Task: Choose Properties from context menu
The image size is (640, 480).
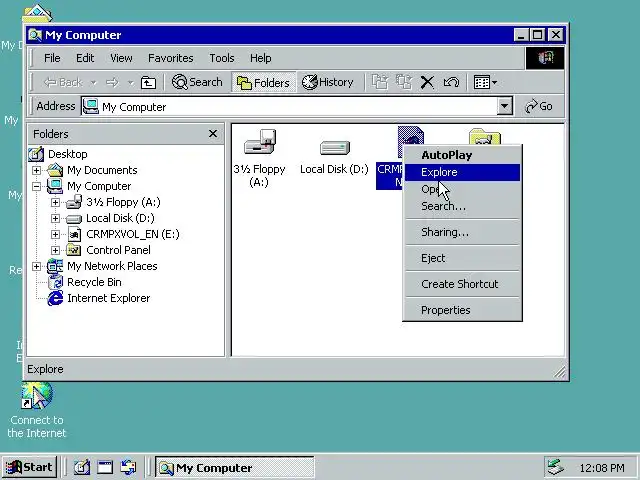Action: [462, 310]
